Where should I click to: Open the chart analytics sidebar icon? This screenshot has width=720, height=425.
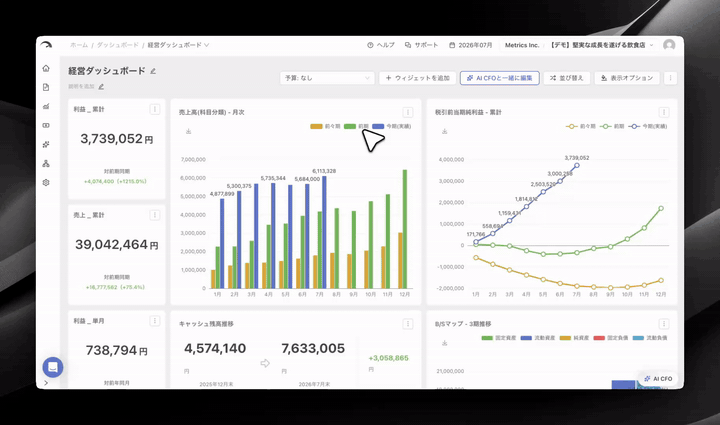click(46, 106)
